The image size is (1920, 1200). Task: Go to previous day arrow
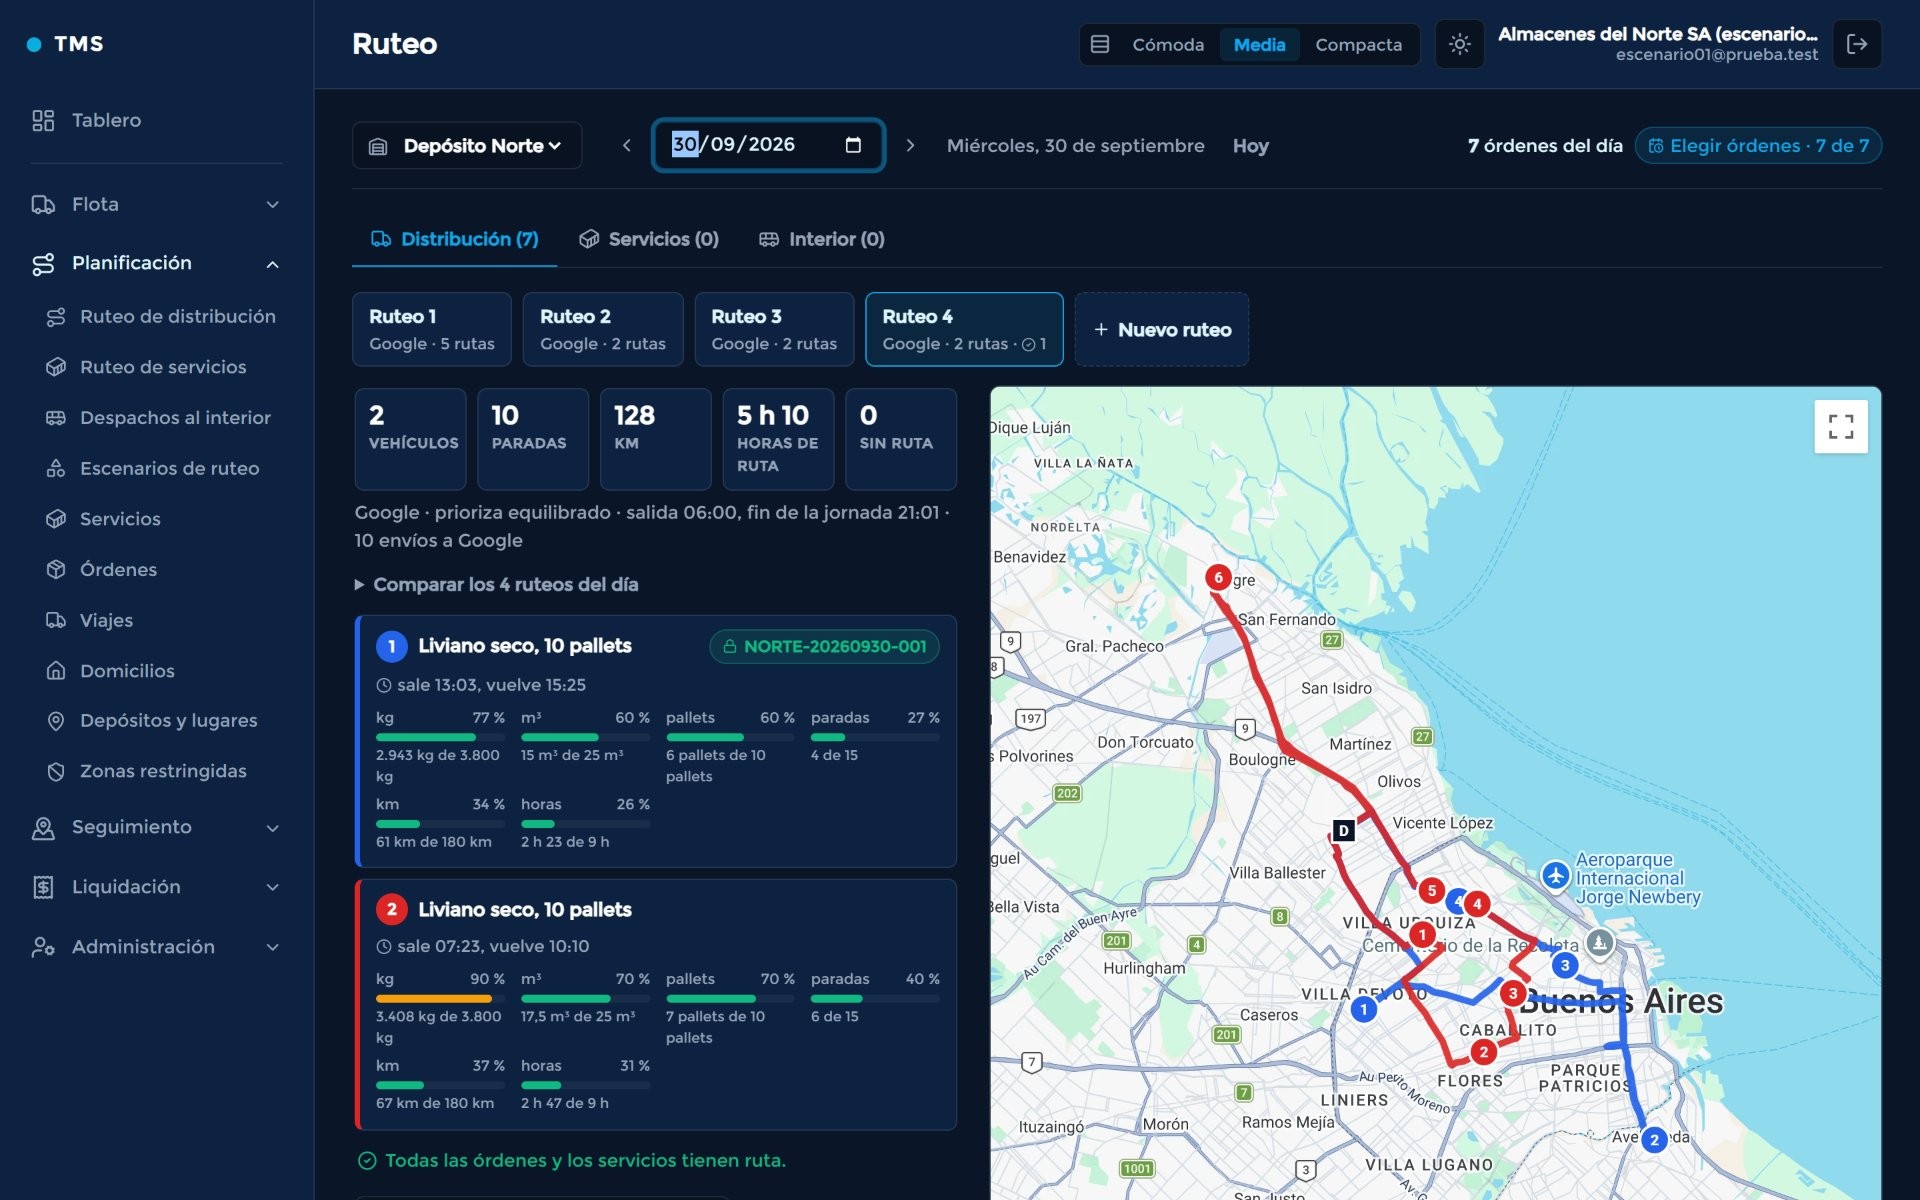tap(627, 145)
